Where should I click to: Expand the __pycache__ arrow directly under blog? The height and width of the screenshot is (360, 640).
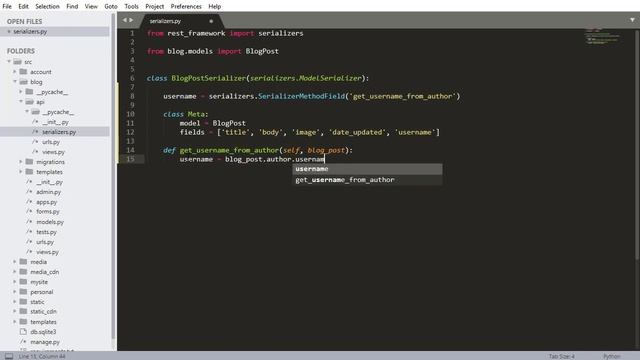tap(21, 92)
